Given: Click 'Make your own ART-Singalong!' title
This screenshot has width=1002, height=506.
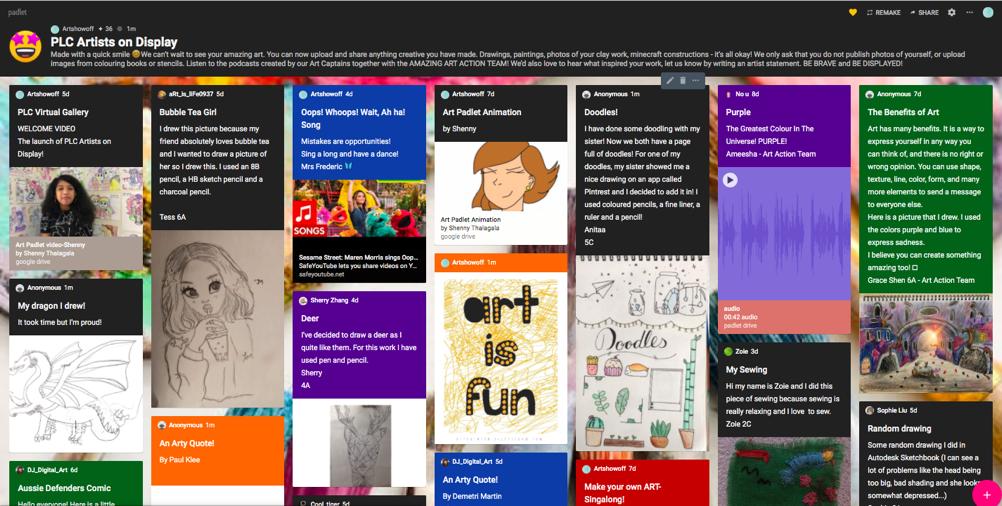Looking at the screenshot, I should click(x=623, y=493).
